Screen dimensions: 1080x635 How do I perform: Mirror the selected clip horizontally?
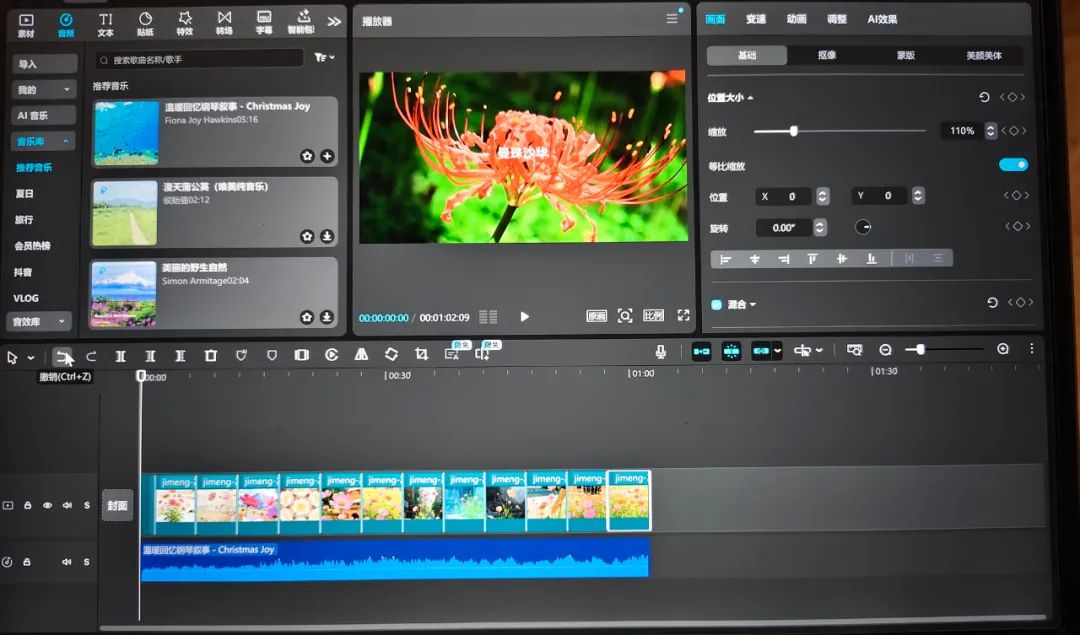click(x=361, y=355)
